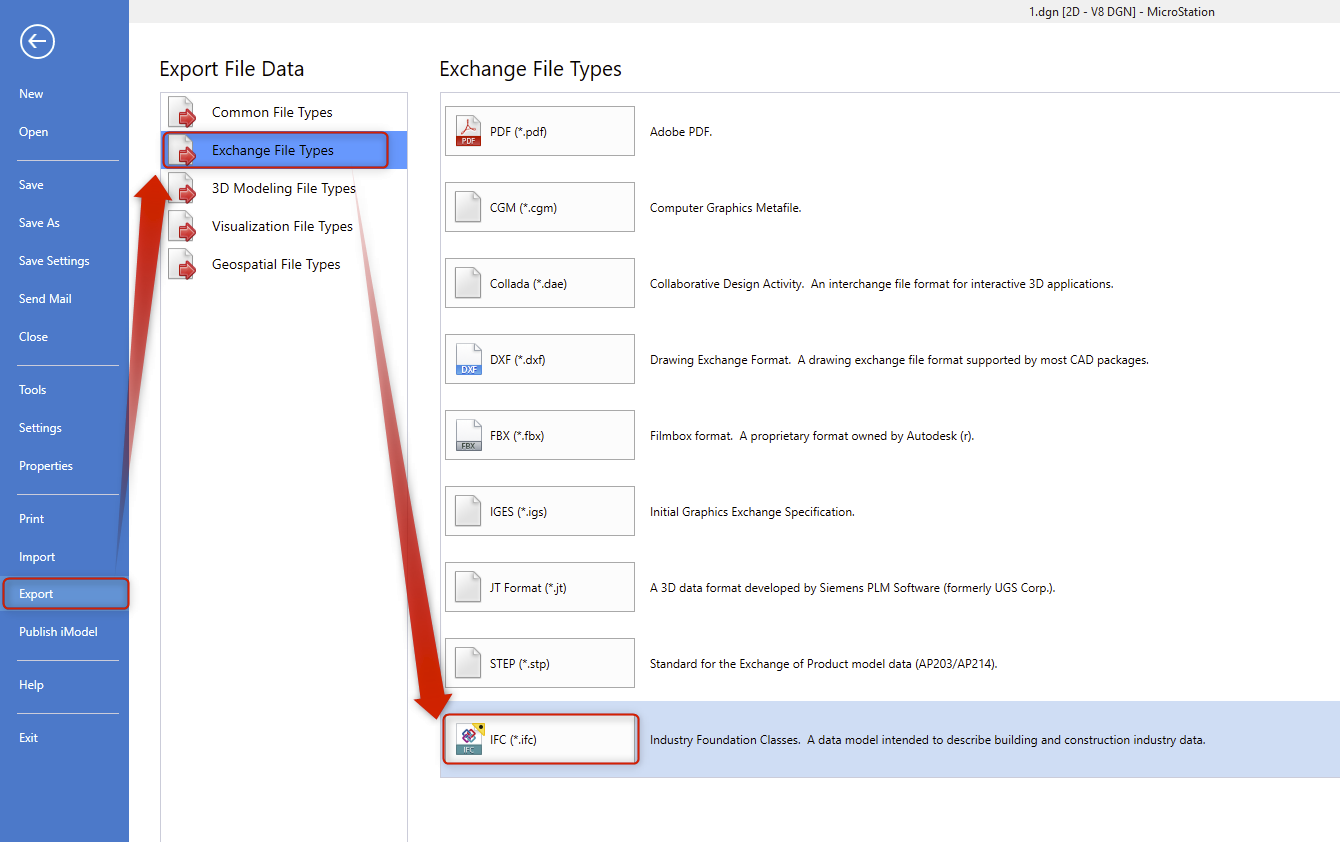Click the Exchange File Types arrow icon
Image resolution: width=1340 pixels, height=842 pixels.
pyautogui.click(x=183, y=151)
